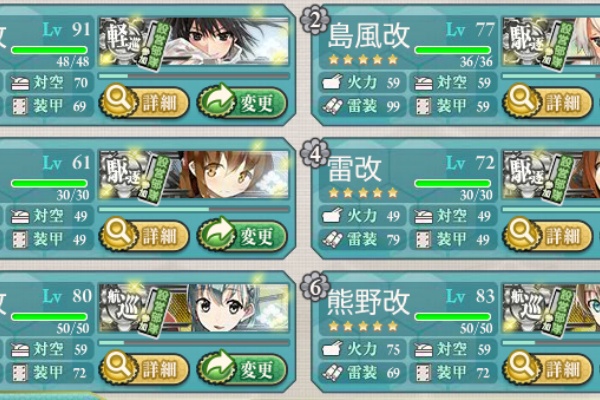Click 変更 for the Lv 61 destroyer
Screen dimensions: 600x400
tap(242, 235)
